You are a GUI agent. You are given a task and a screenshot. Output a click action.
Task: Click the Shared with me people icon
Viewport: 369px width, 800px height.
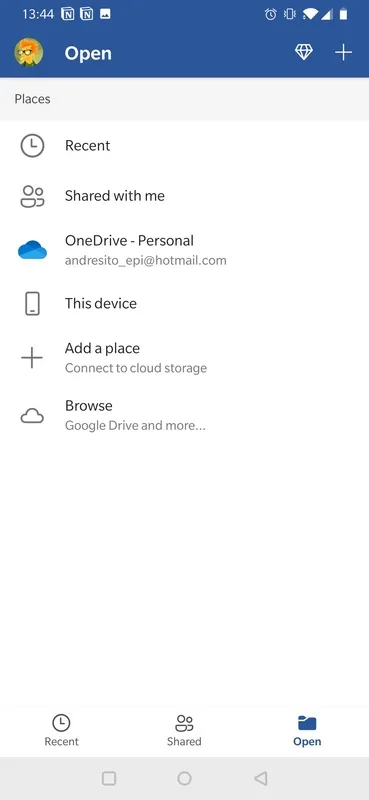point(32,196)
